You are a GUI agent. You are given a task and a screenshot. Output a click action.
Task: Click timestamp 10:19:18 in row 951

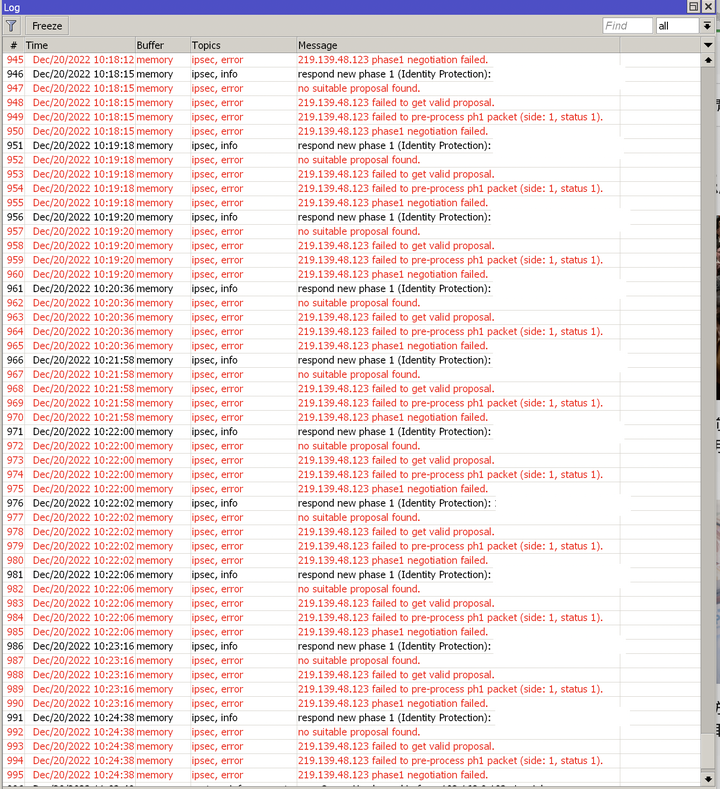click(114, 145)
